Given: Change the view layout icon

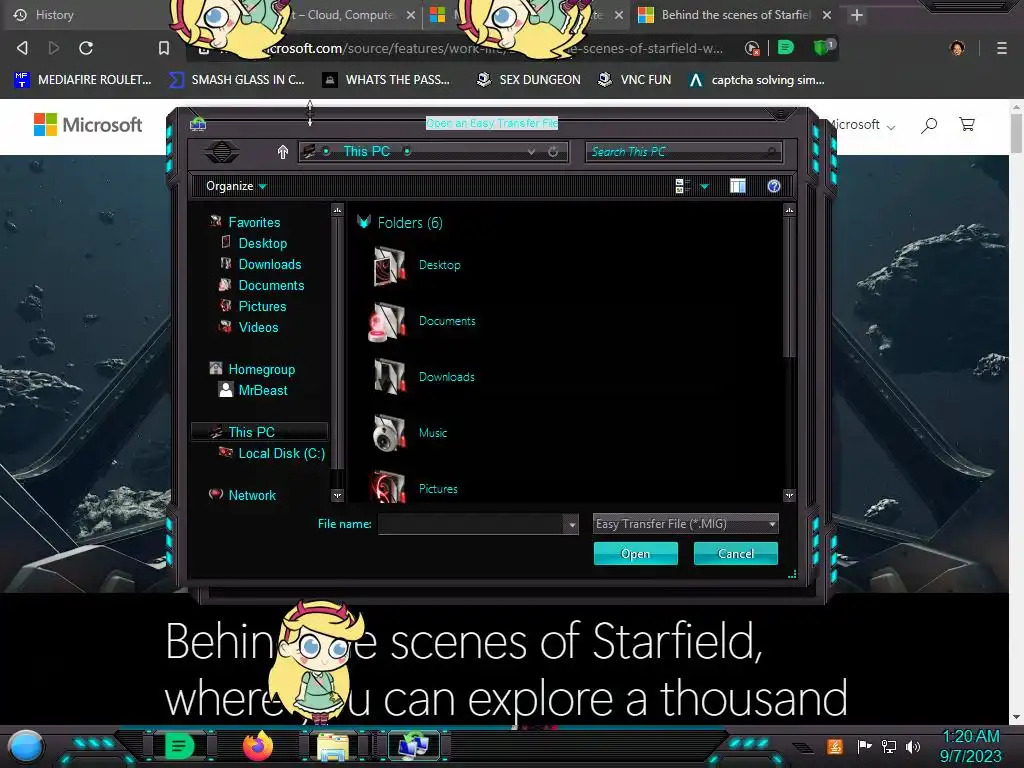Looking at the screenshot, I should coord(682,186).
